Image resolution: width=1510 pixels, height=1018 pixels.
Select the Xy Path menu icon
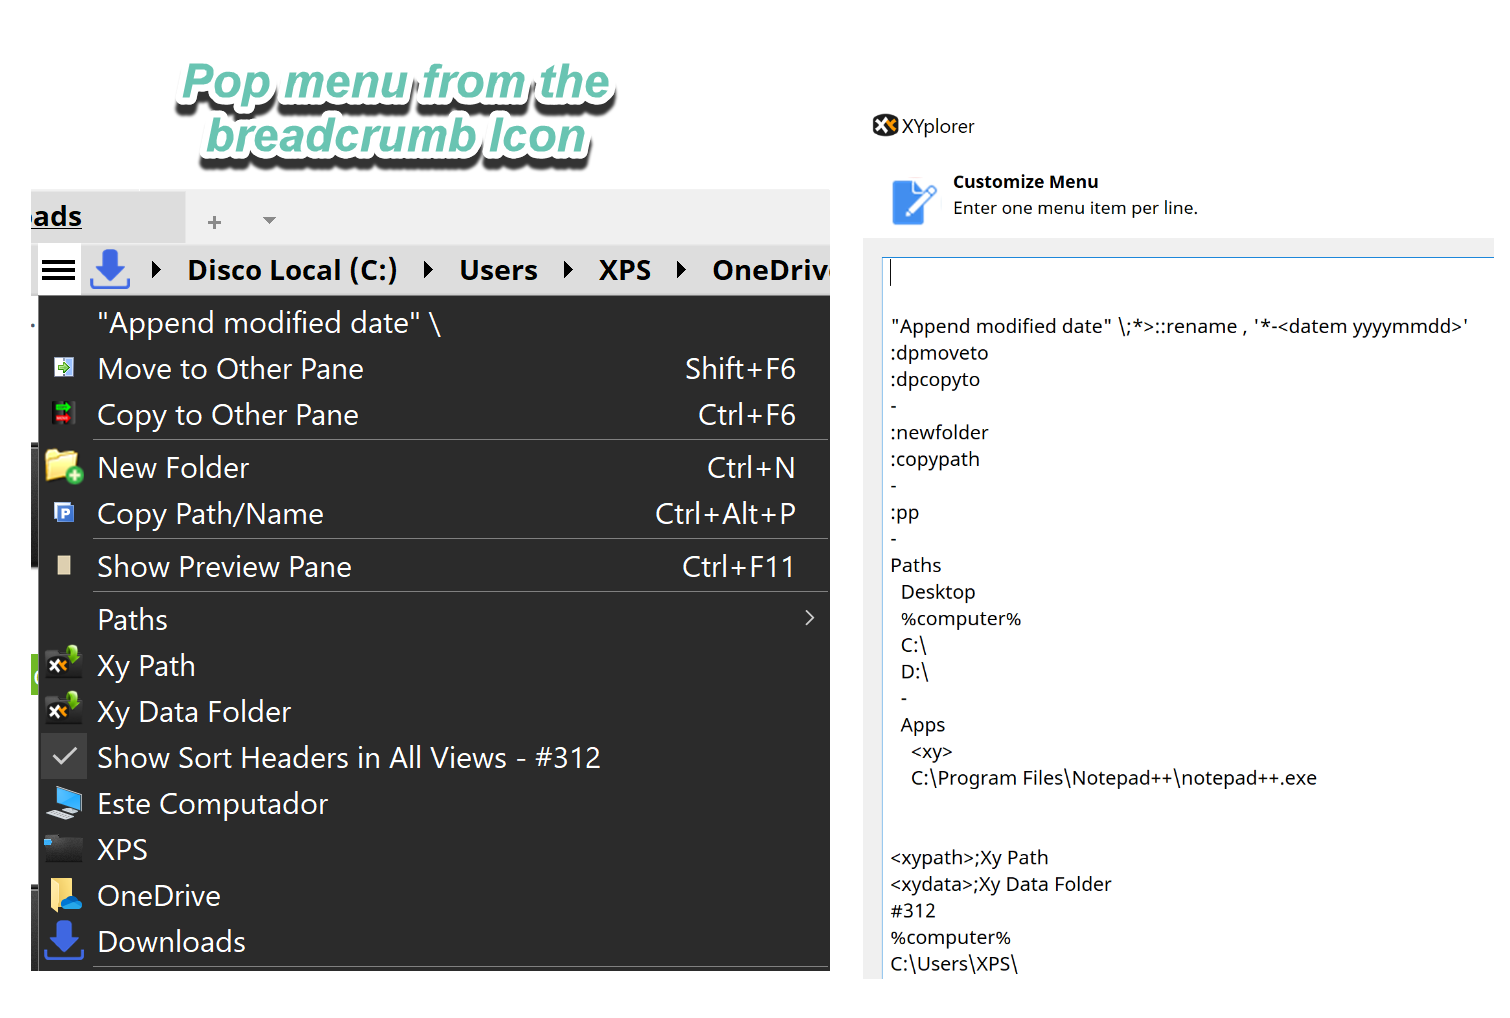(x=63, y=664)
